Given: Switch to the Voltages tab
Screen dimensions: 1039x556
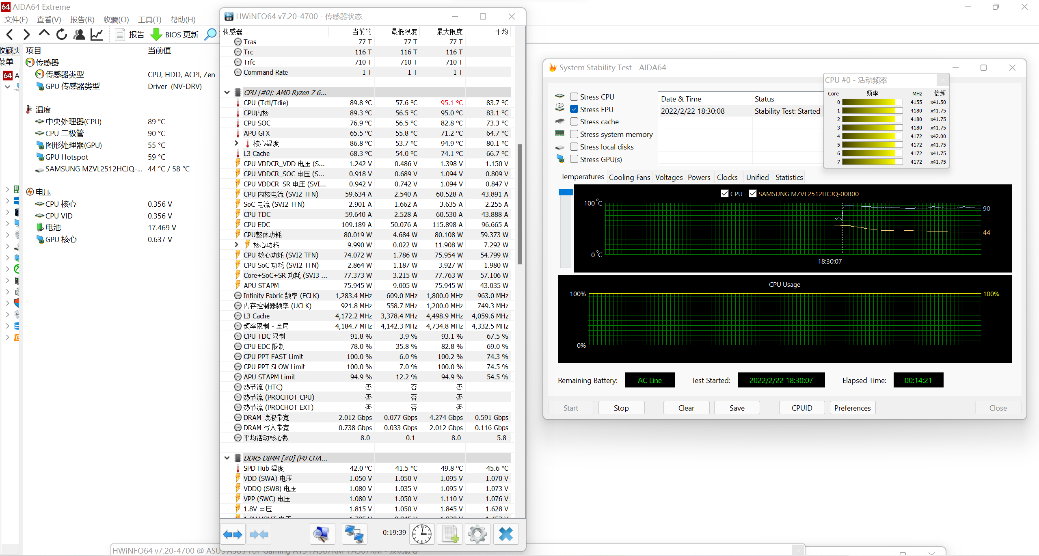Looking at the screenshot, I should click(669, 178).
